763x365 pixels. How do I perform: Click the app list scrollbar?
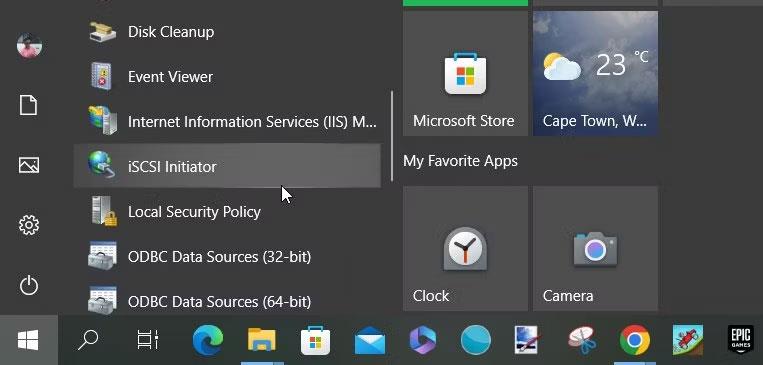pos(392,135)
